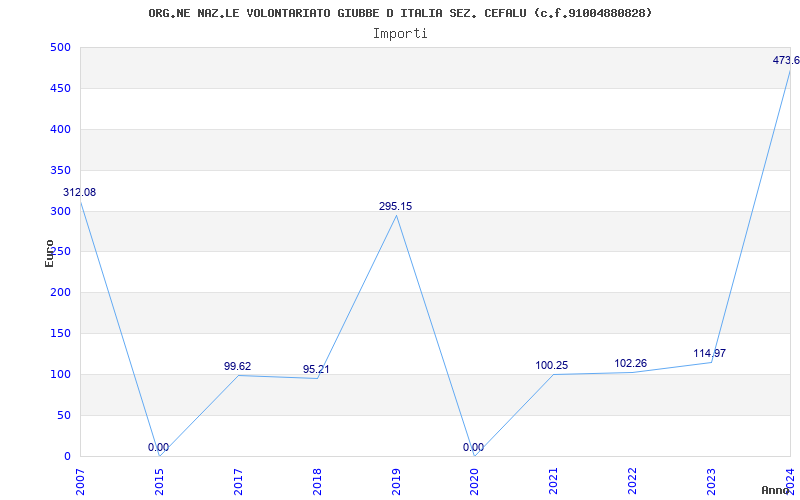800x500 pixels.
Task: Click the 2015 x-axis year label
Action: (x=159, y=482)
